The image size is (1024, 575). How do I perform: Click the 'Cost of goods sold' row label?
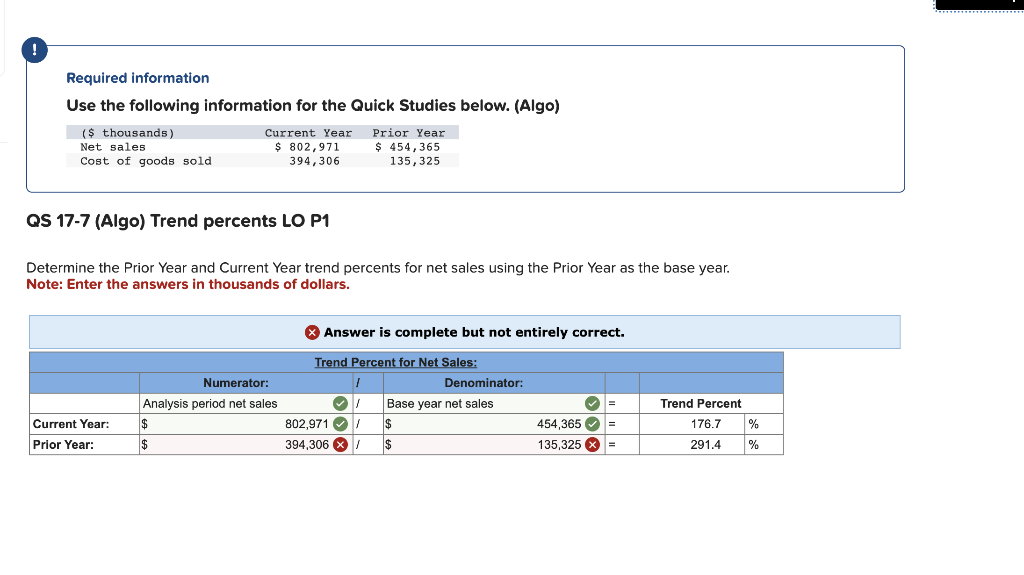coord(146,161)
